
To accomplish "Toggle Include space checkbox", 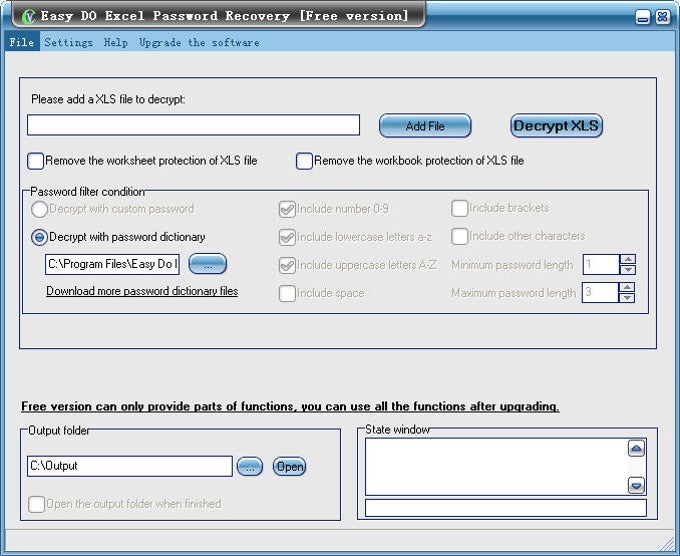I will pos(287,294).
